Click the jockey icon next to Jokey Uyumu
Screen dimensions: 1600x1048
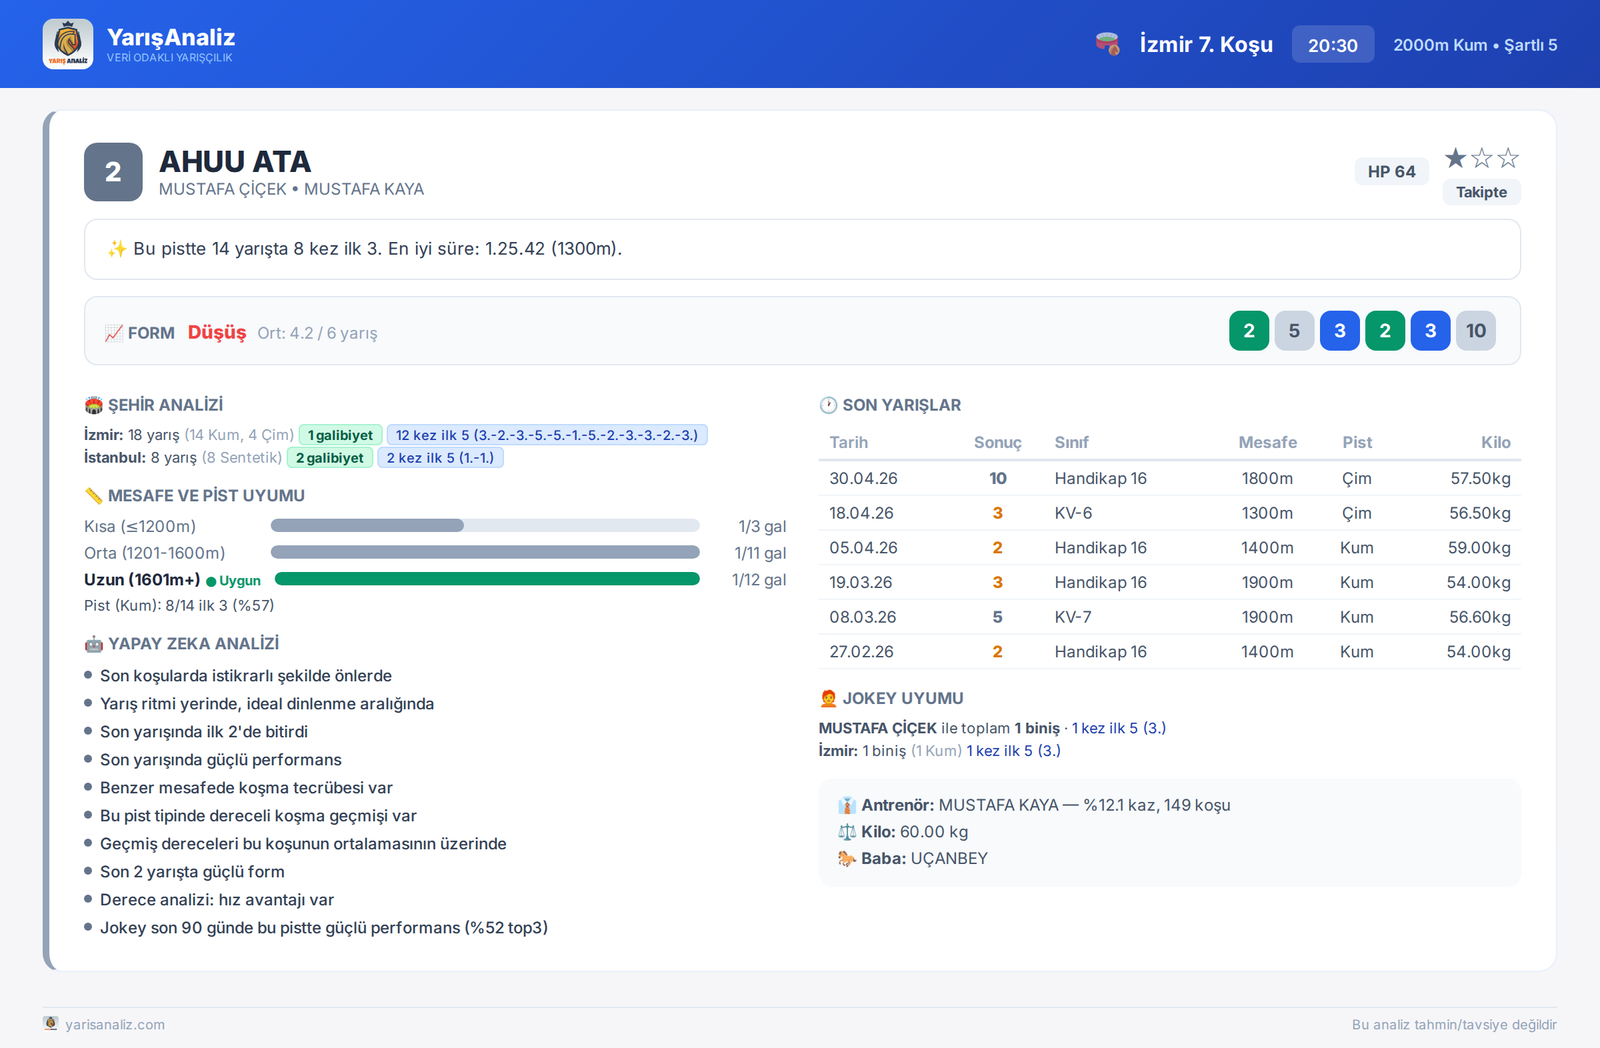828,698
